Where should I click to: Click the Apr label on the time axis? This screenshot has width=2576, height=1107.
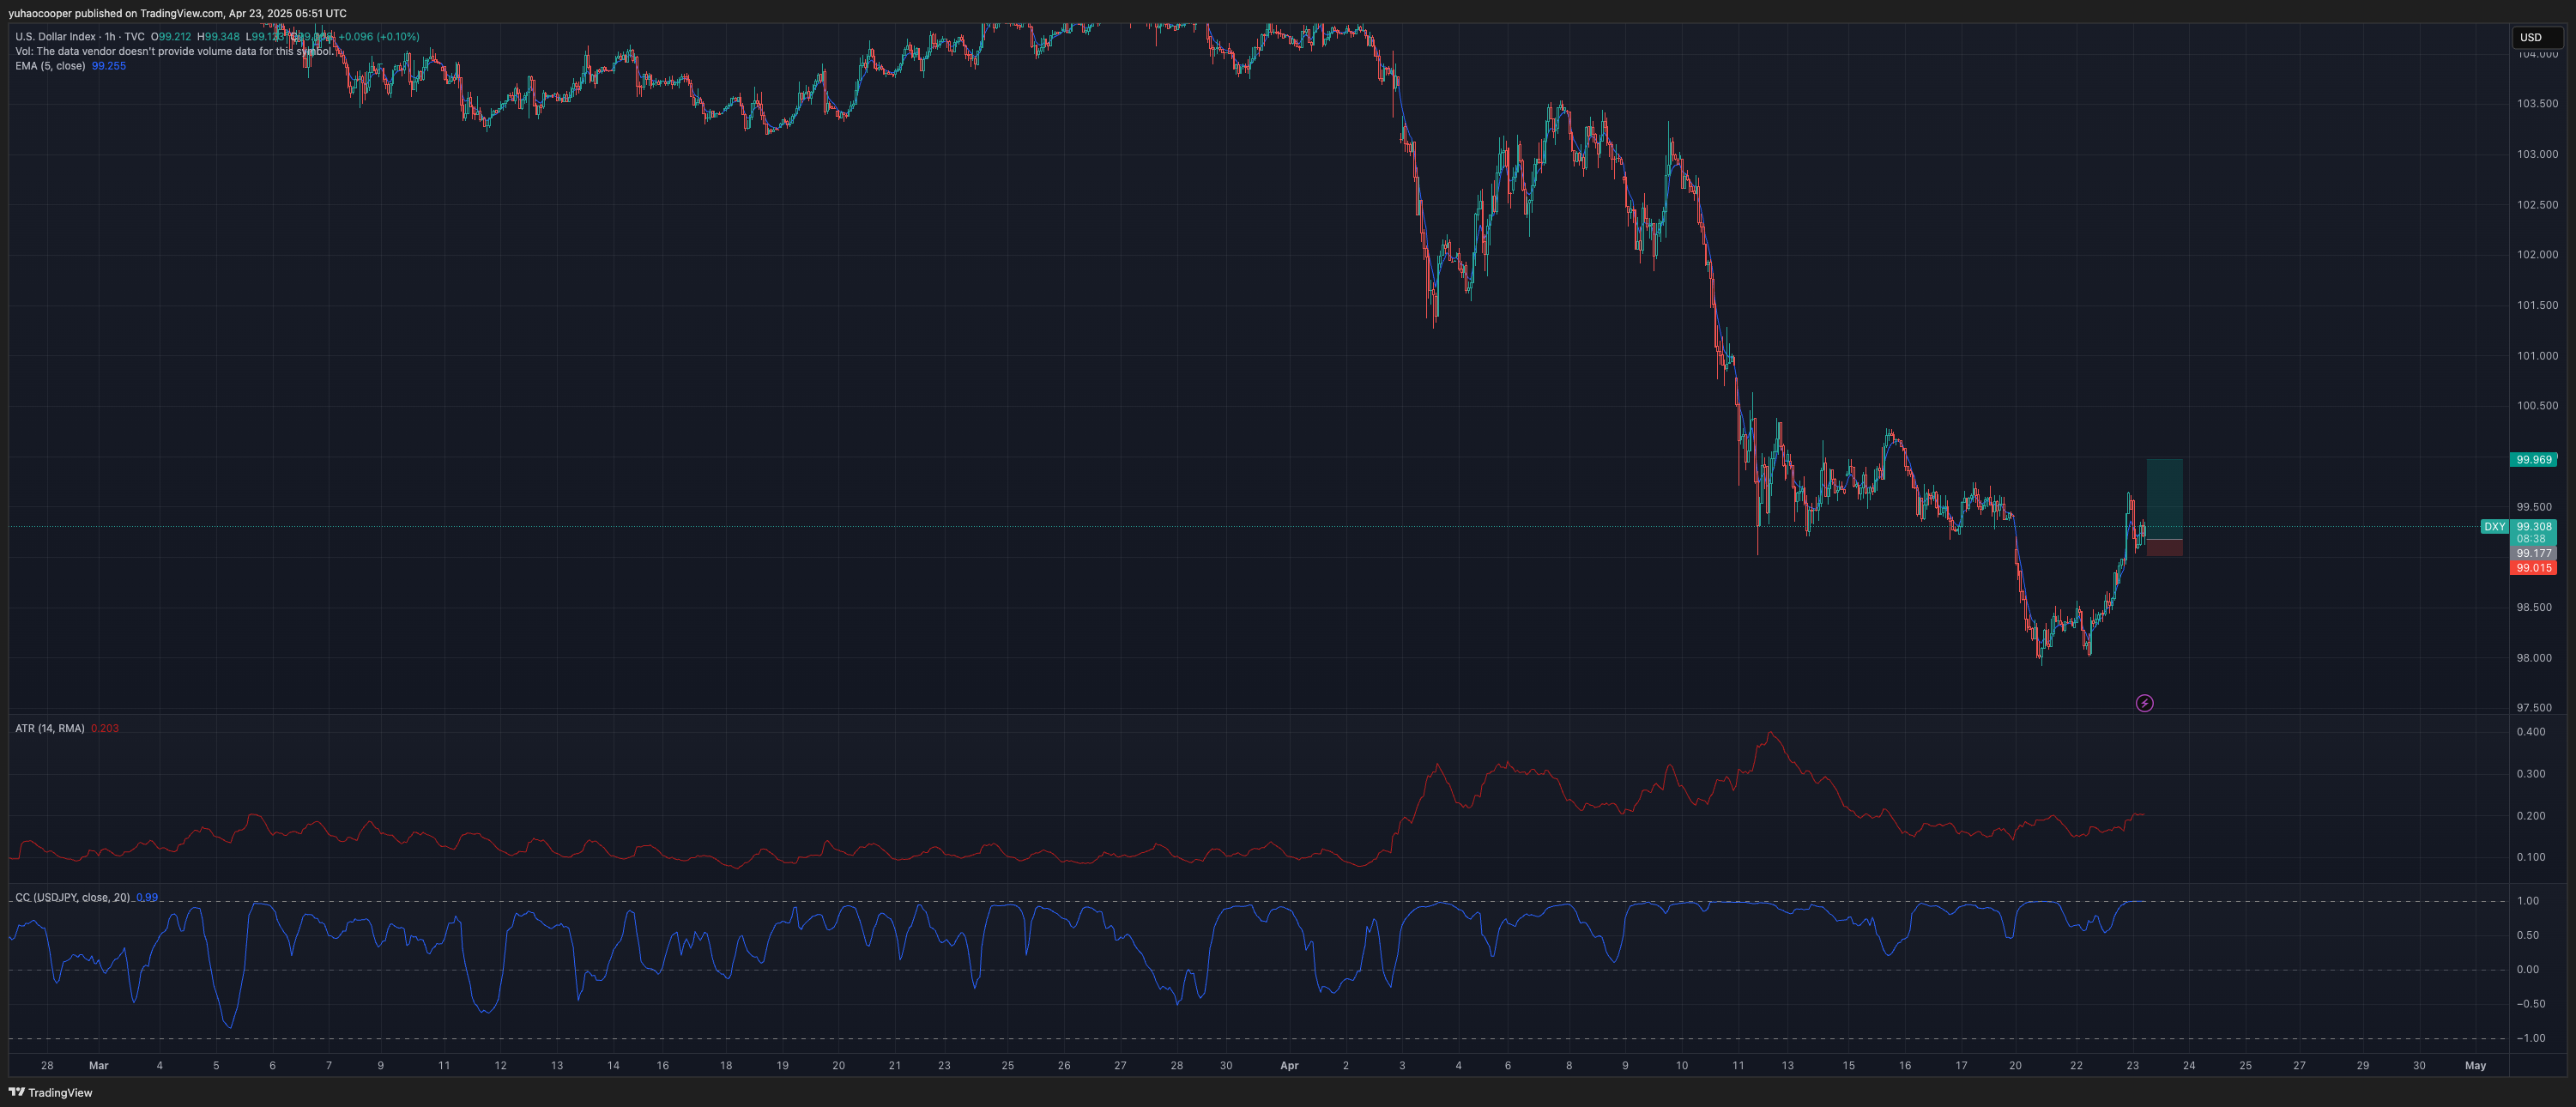click(1289, 1065)
